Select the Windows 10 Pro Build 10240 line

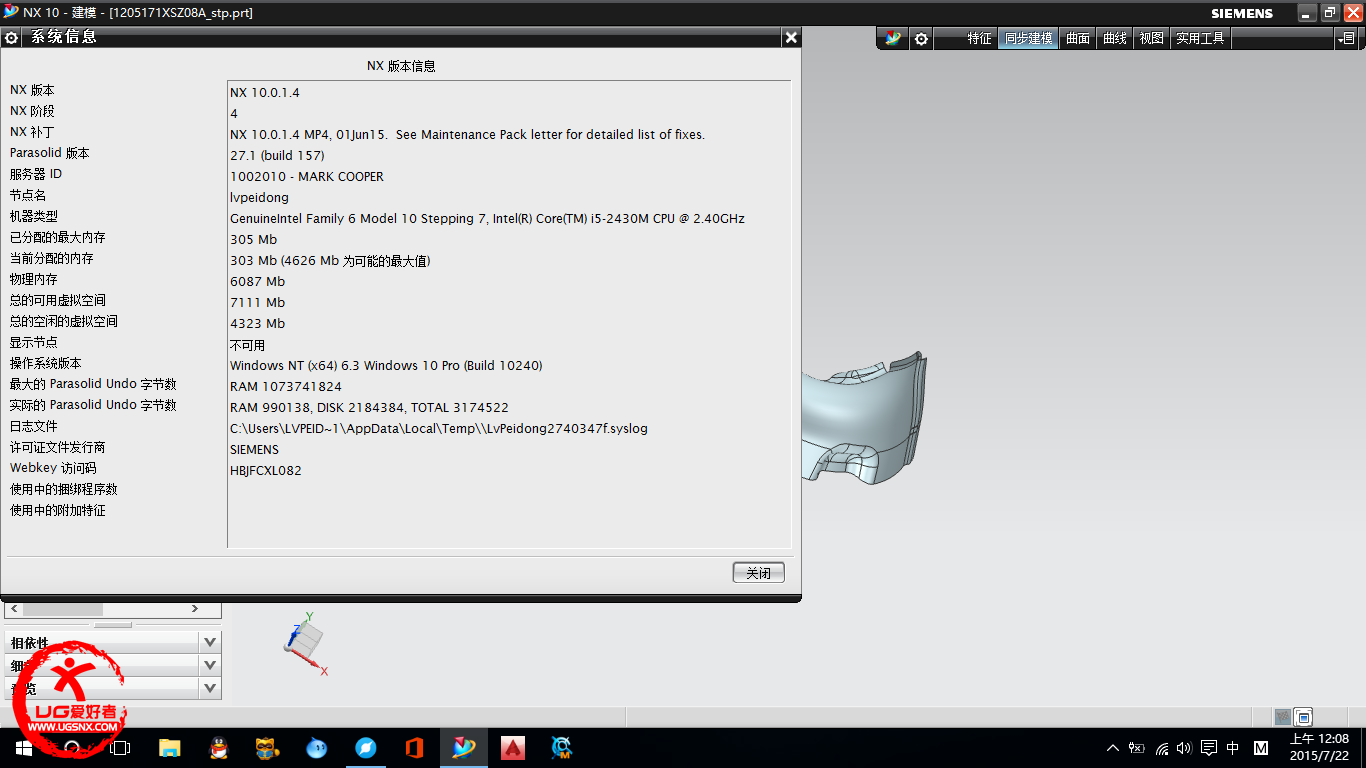point(386,365)
